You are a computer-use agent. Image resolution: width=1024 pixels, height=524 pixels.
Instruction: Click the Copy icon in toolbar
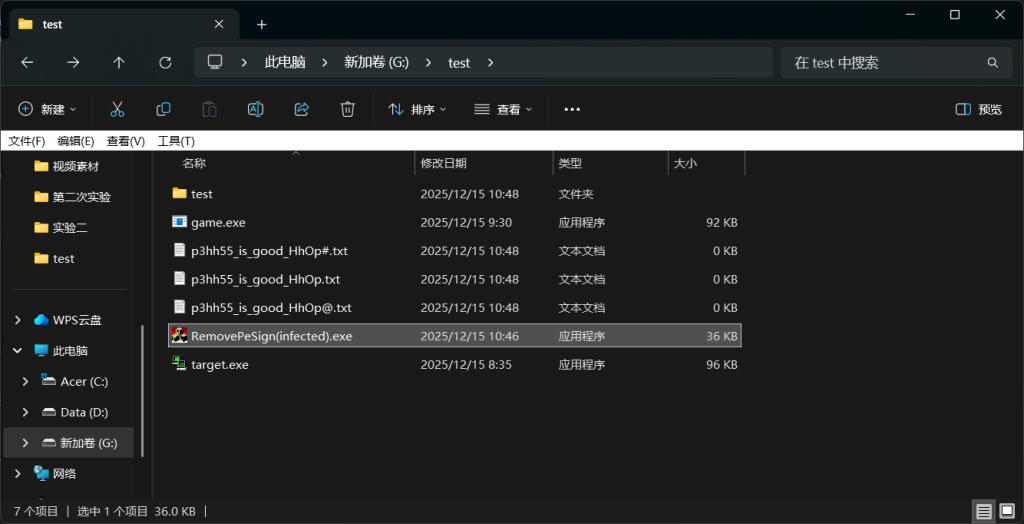(163, 109)
